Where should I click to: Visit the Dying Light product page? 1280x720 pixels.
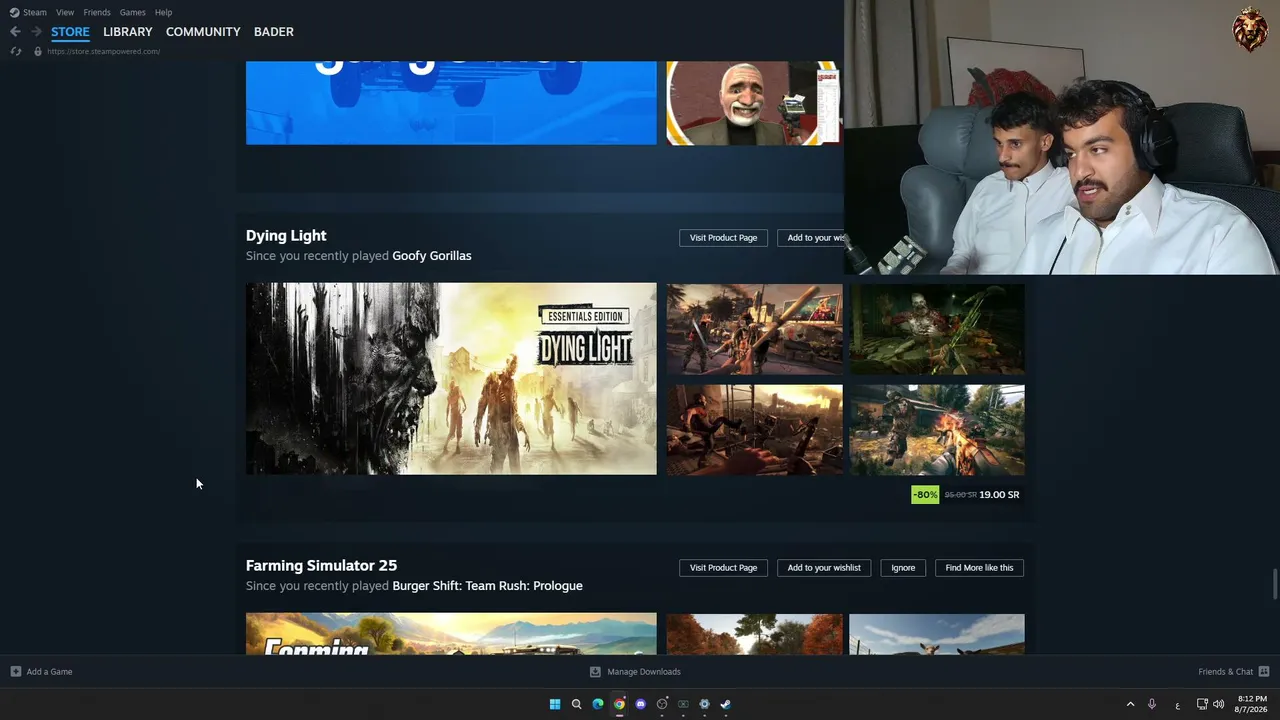tap(723, 238)
